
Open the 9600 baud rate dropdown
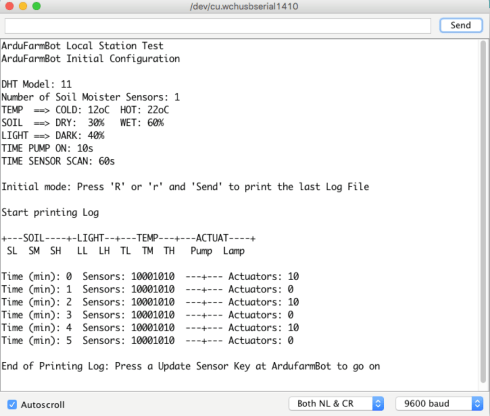(439, 404)
